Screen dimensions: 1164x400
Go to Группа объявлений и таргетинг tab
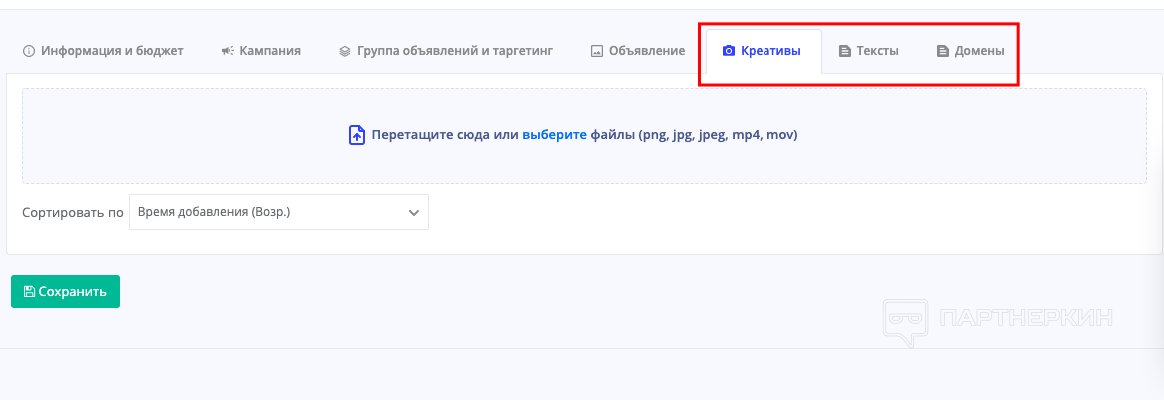454,51
